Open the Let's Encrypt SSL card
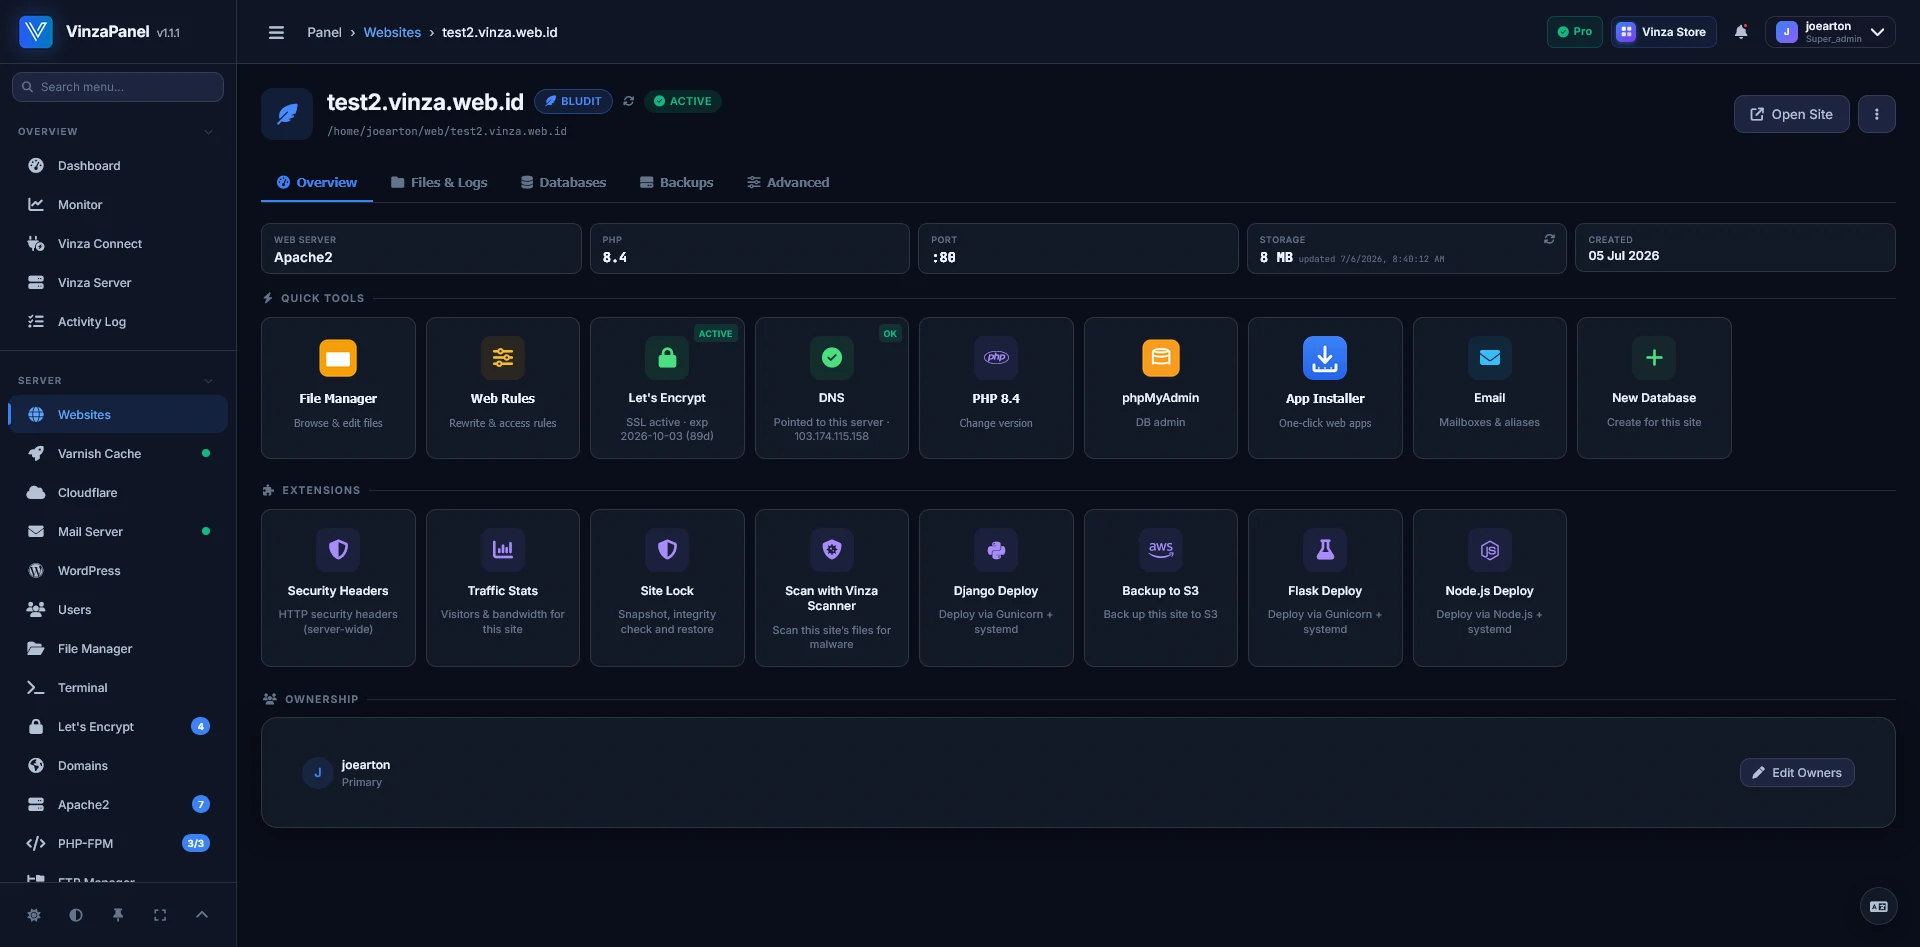 (667, 388)
